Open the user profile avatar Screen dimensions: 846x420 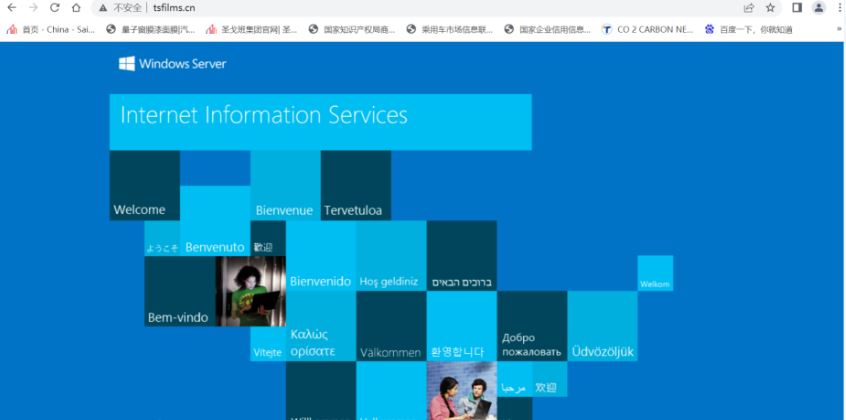(818, 8)
